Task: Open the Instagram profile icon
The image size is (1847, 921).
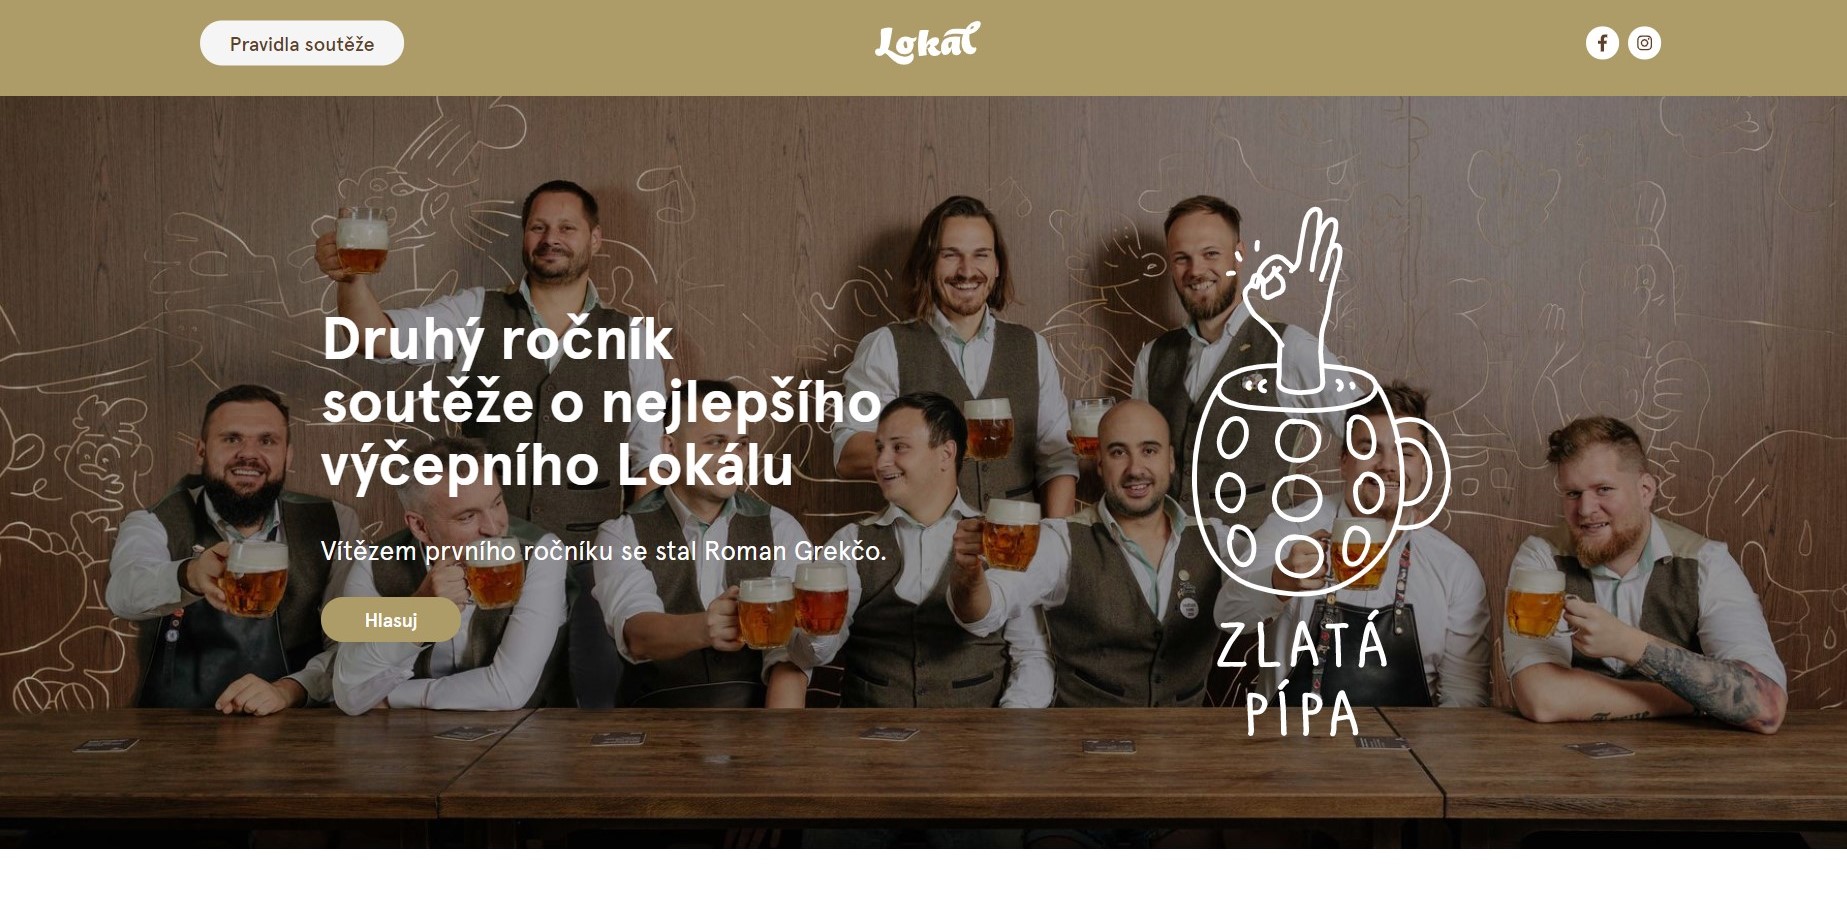Action: tap(1644, 43)
